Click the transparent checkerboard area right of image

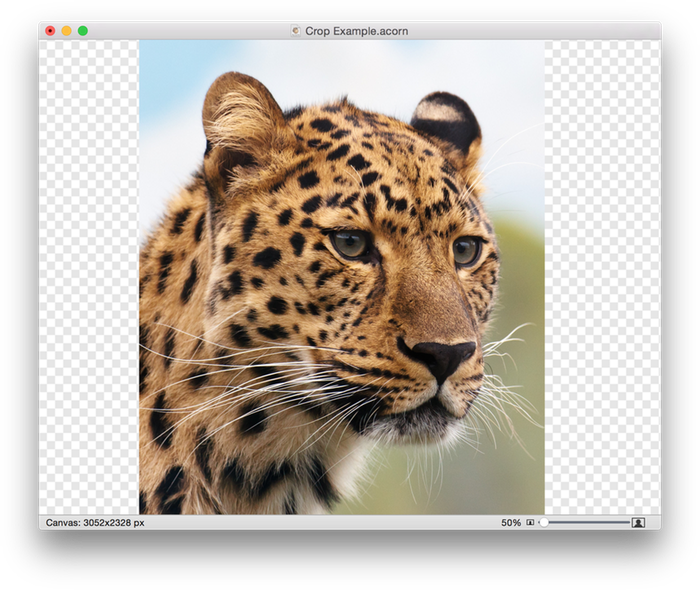click(602, 280)
